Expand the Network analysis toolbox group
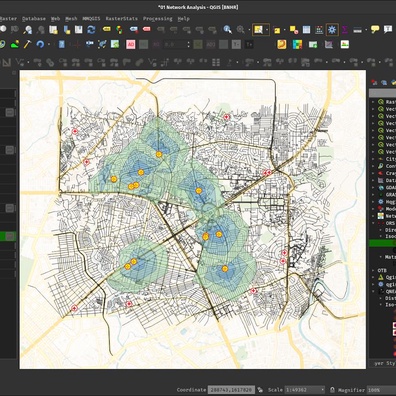Viewport: 396px width, 396px height. [x=373, y=216]
